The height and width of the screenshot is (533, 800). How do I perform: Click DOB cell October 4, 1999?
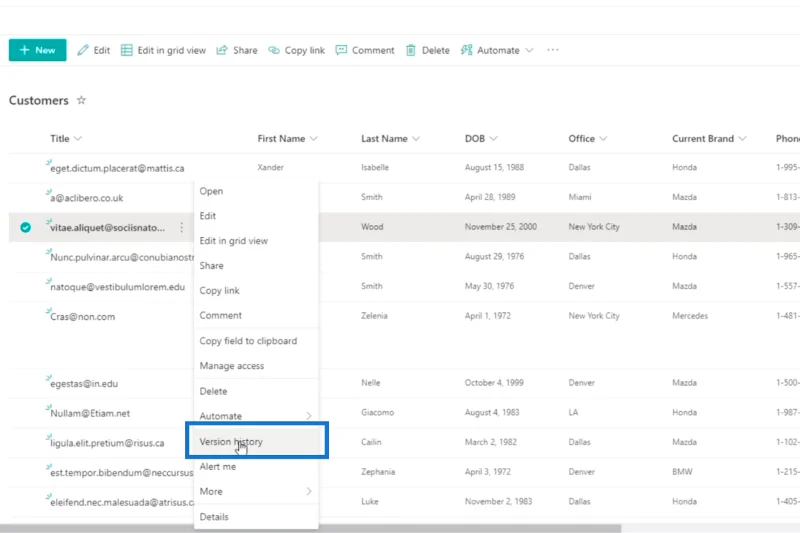pyautogui.click(x=494, y=383)
